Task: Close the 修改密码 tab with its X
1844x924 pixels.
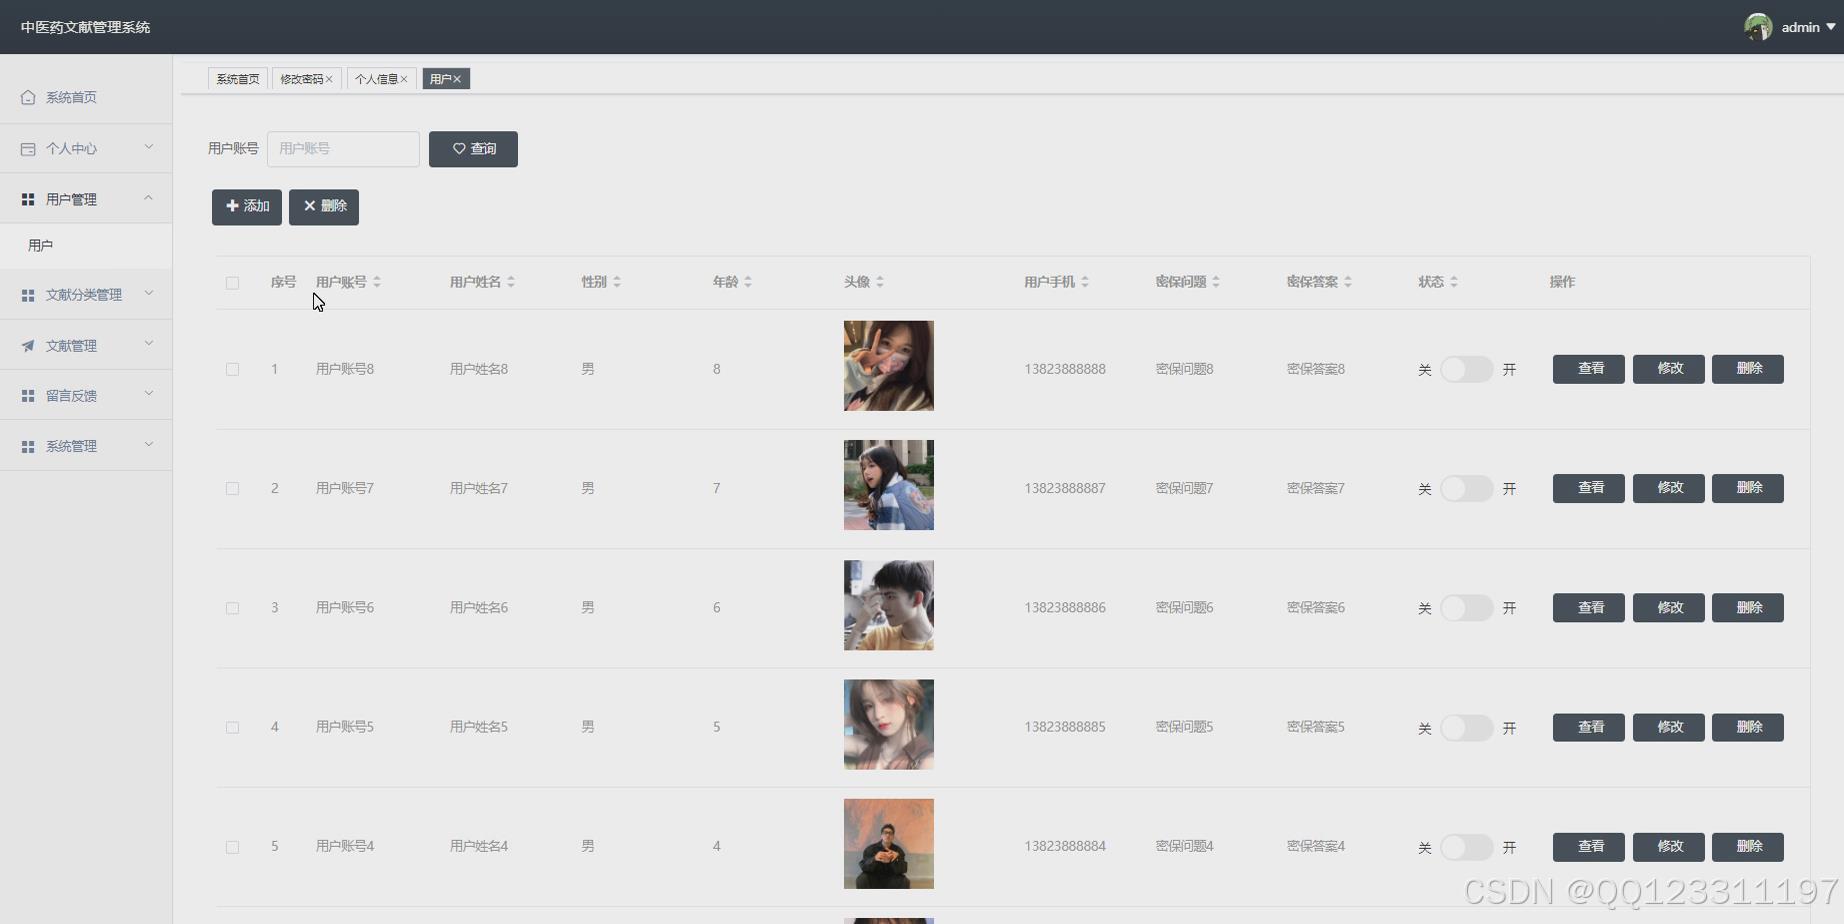Action: (x=329, y=79)
